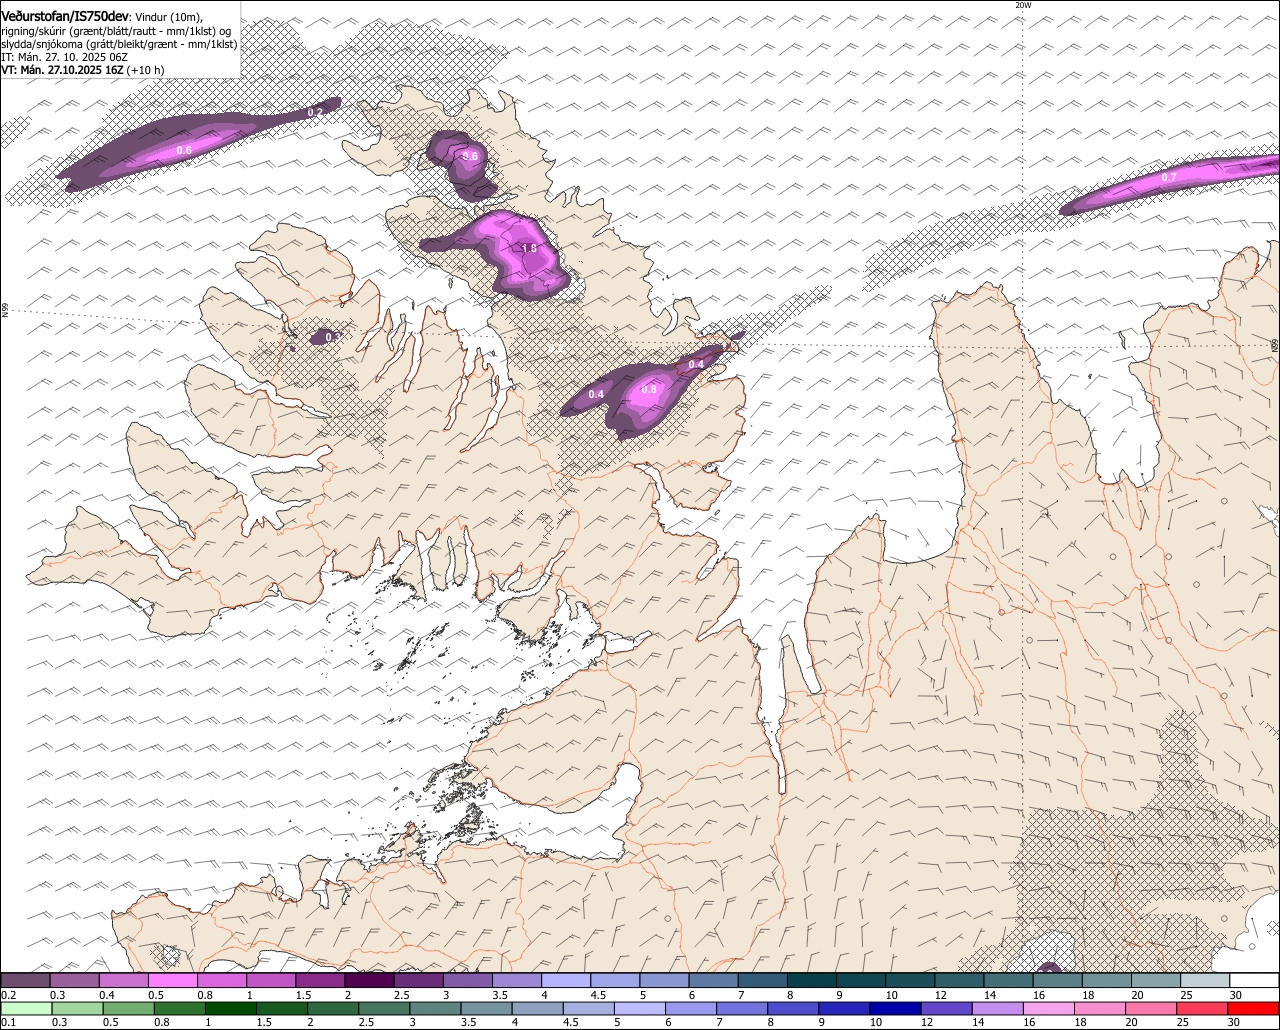Click the 0.6 precipitation value label

coord(184,150)
